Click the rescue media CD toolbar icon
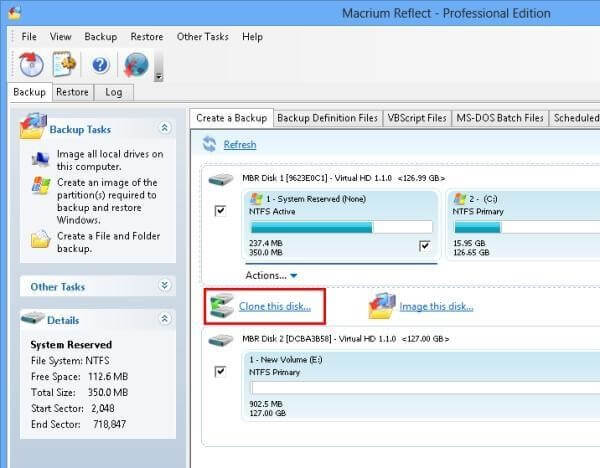The height and width of the screenshot is (468, 600). (31, 64)
